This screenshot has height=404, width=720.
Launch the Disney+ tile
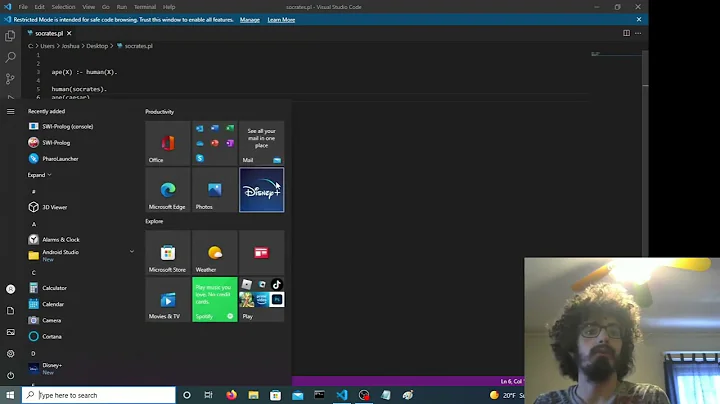tap(261, 190)
